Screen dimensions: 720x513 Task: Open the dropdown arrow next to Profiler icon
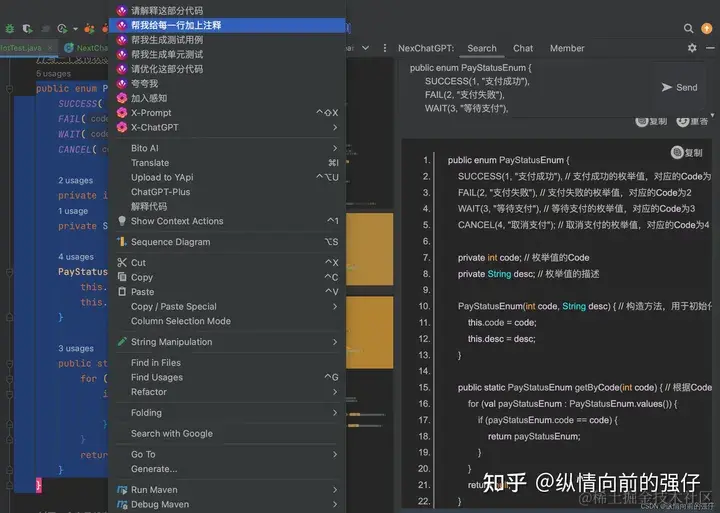pos(75,29)
